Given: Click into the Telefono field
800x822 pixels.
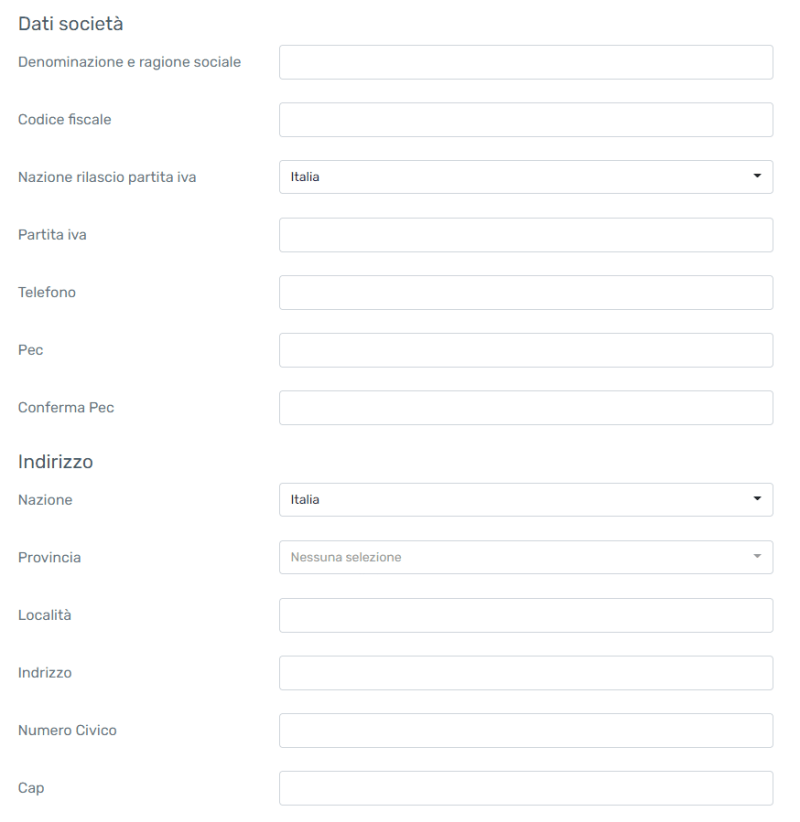Looking at the screenshot, I should coord(526,293).
